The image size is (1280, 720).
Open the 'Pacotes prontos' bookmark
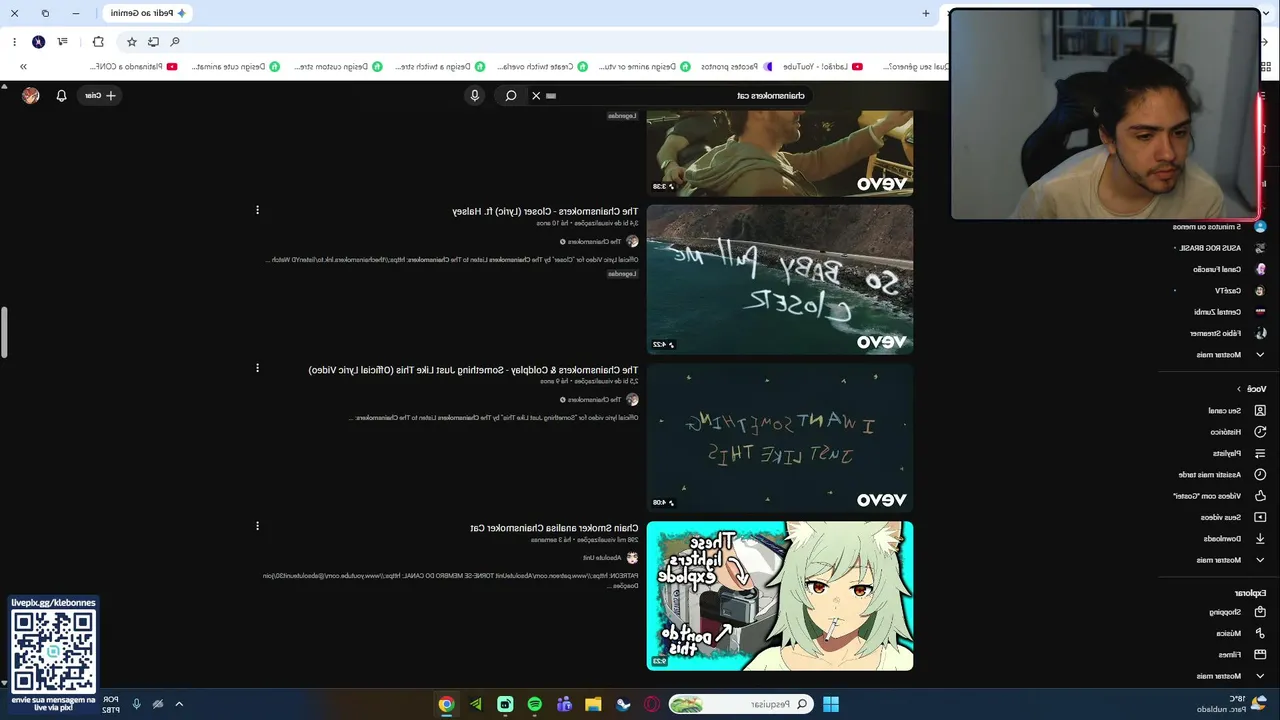coord(736,67)
